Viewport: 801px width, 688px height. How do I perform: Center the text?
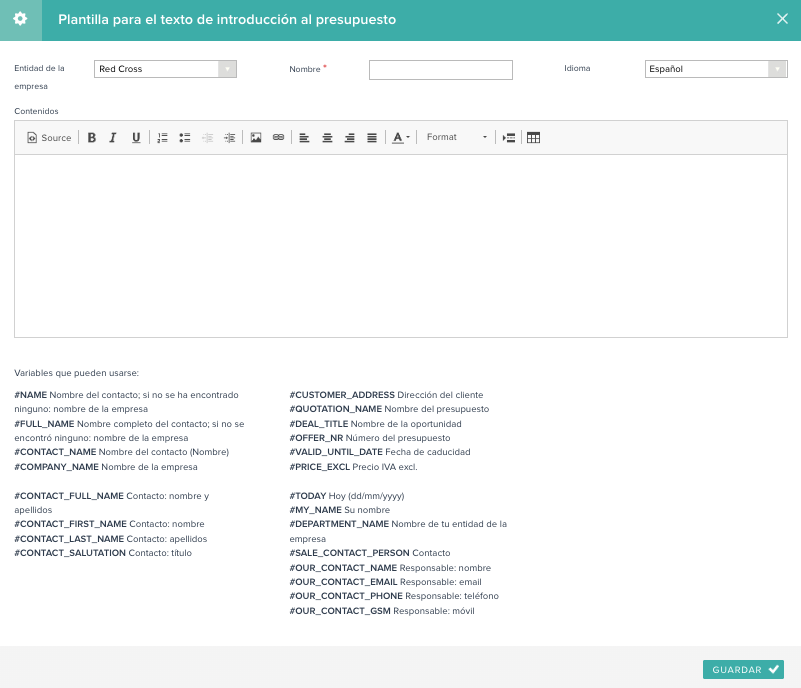[x=327, y=137]
